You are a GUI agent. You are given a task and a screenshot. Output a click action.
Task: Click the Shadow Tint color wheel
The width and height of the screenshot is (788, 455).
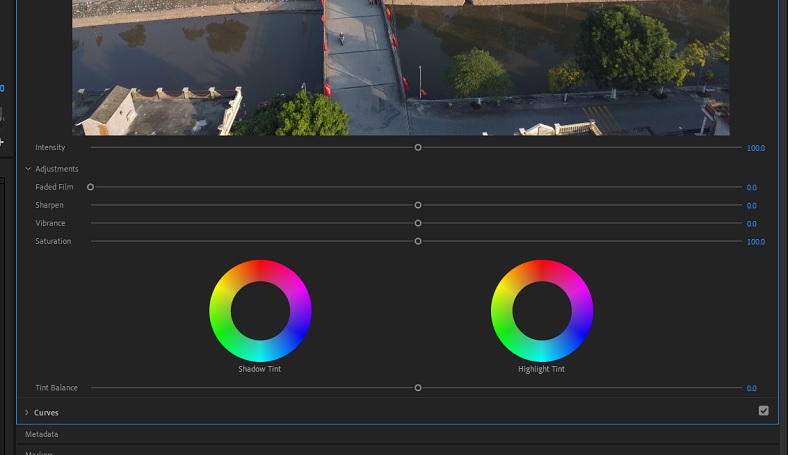click(260, 310)
